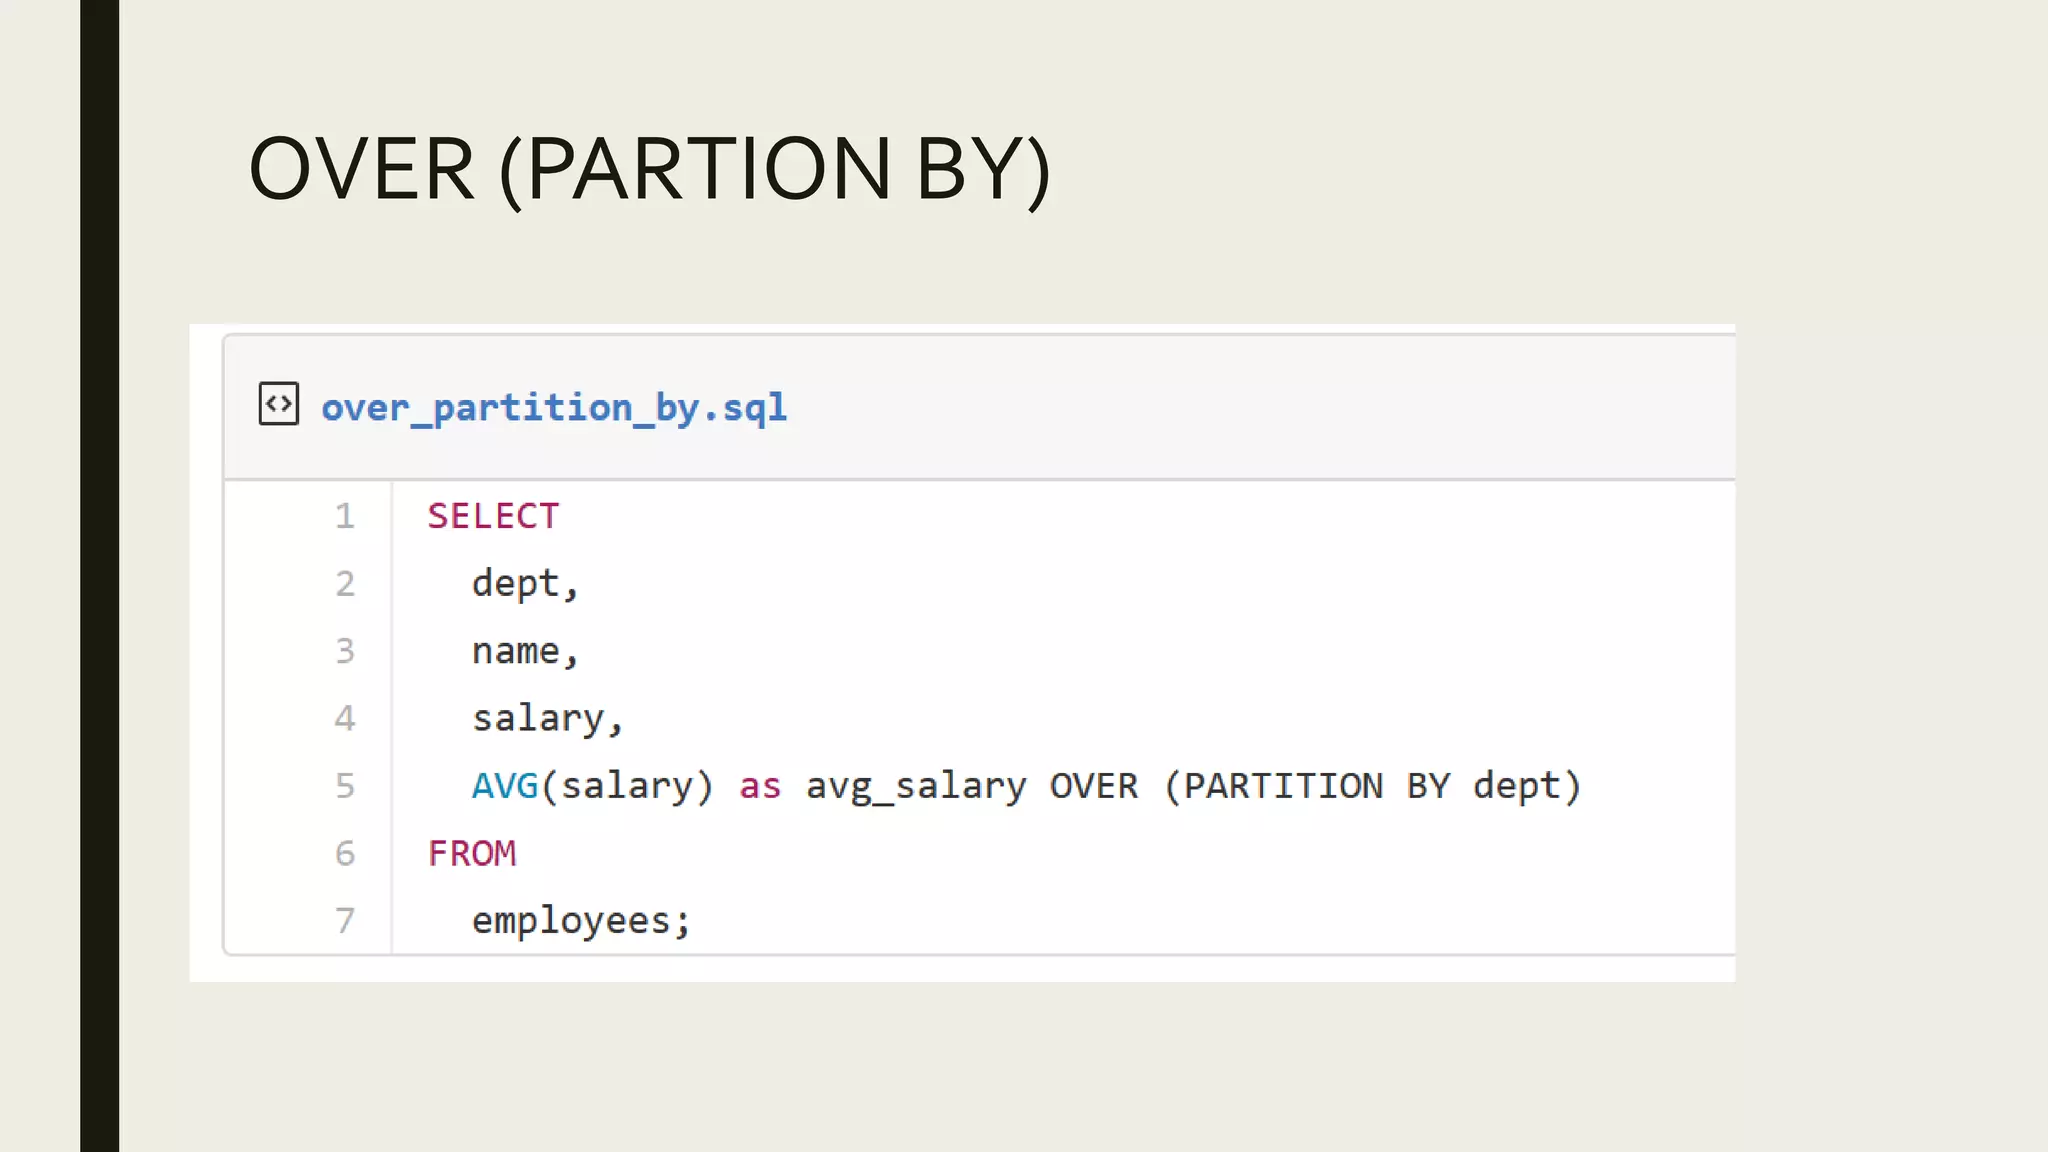The image size is (2048, 1152).
Task: Click line number 4 in the gutter
Action: point(345,718)
